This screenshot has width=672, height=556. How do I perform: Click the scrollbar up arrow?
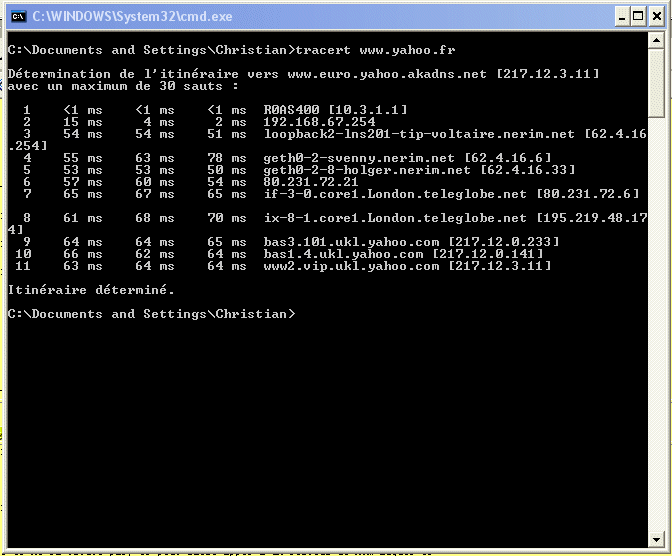click(656, 41)
